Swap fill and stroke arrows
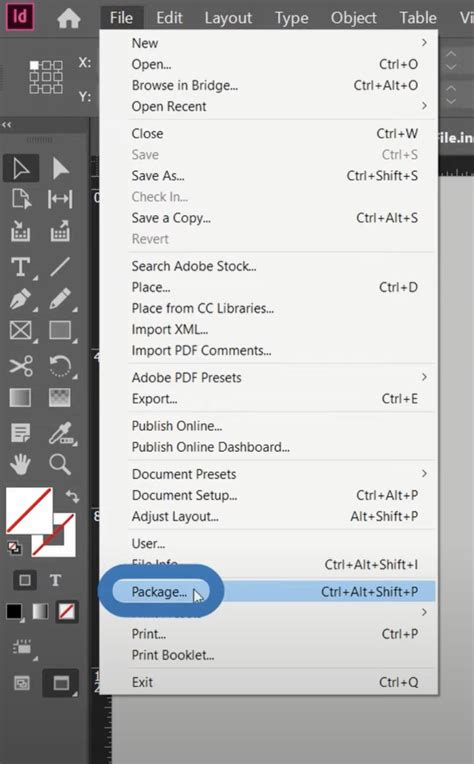474x764 pixels. (x=73, y=497)
